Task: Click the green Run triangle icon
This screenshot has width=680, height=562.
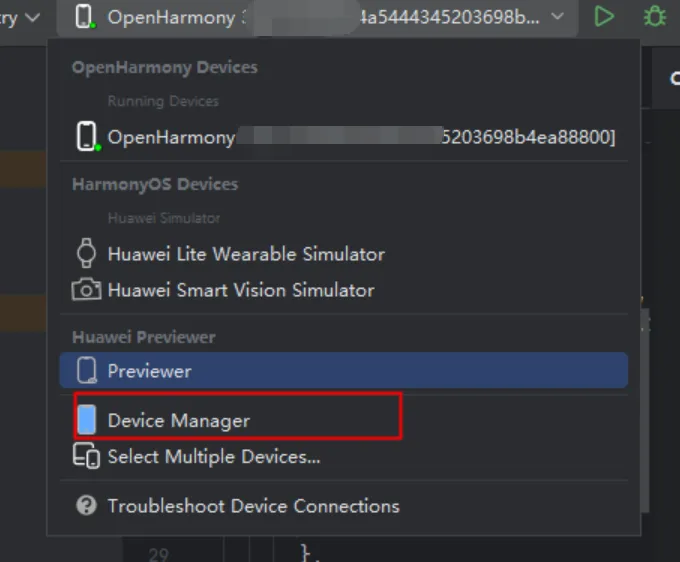Action: pos(604,17)
